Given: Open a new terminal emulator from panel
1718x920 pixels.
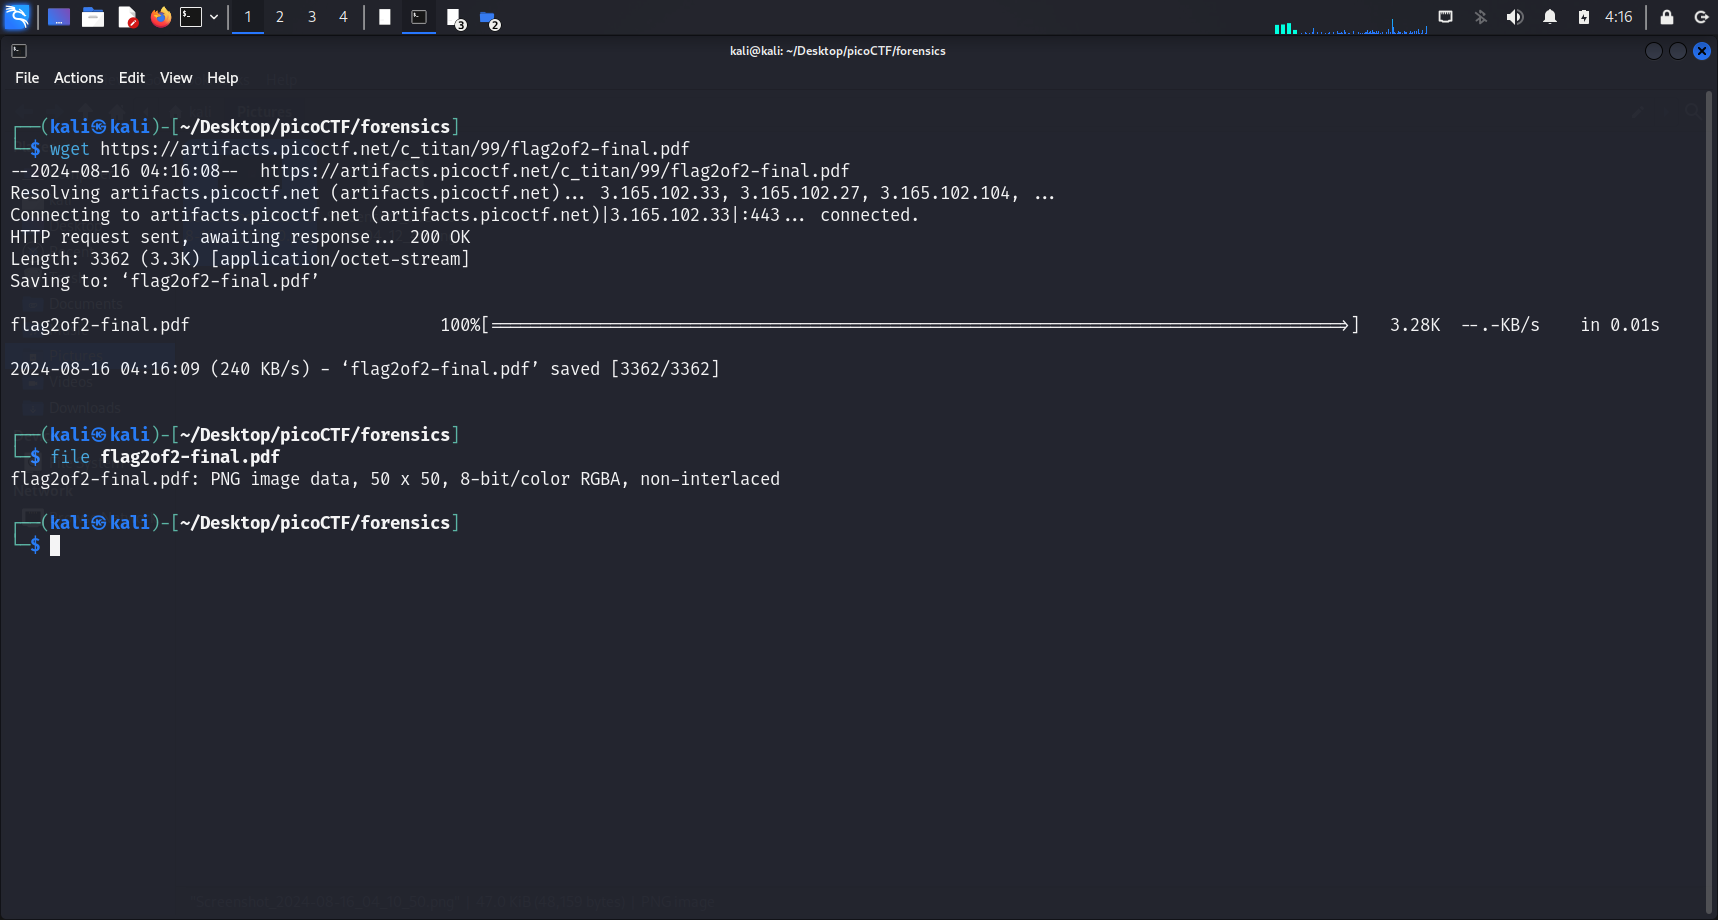Looking at the screenshot, I should click(x=191, y=17).
